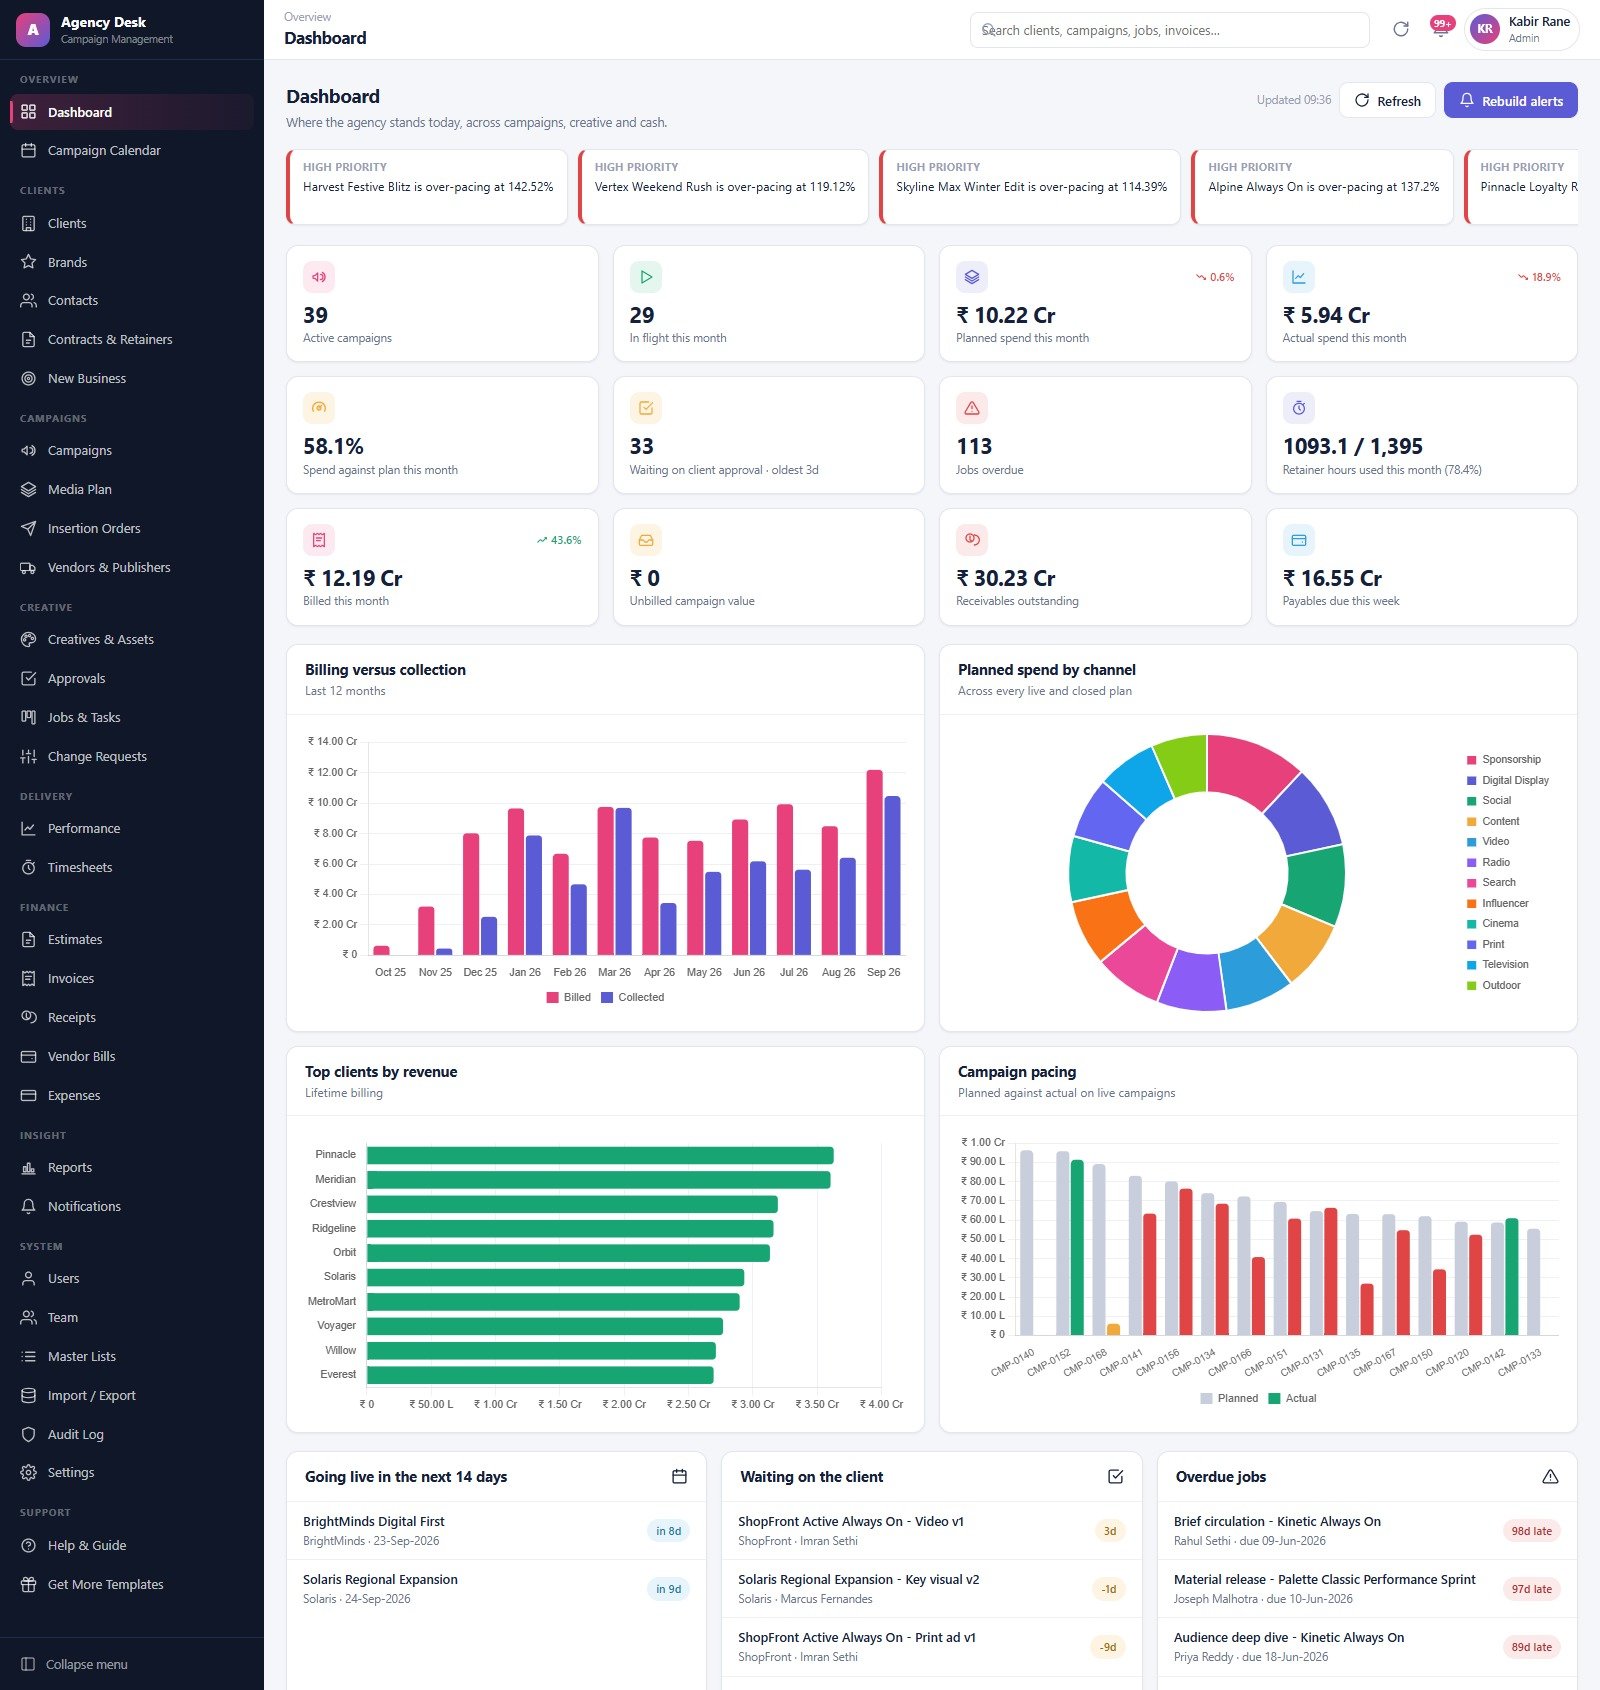Click the Agency Desk logo icon
Image resolution: width=1600 pixels, height=1690 pixels.
33,30
